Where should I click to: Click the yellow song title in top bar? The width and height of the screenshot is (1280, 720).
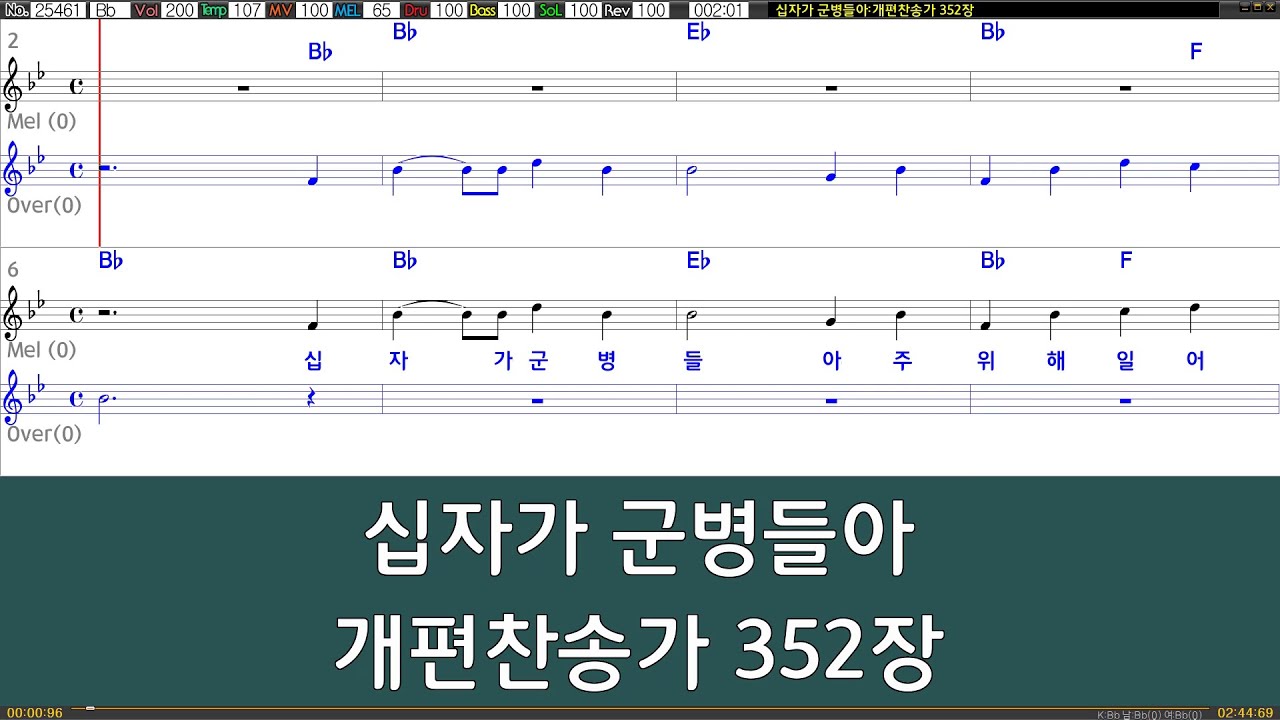(x=875, y=10)
